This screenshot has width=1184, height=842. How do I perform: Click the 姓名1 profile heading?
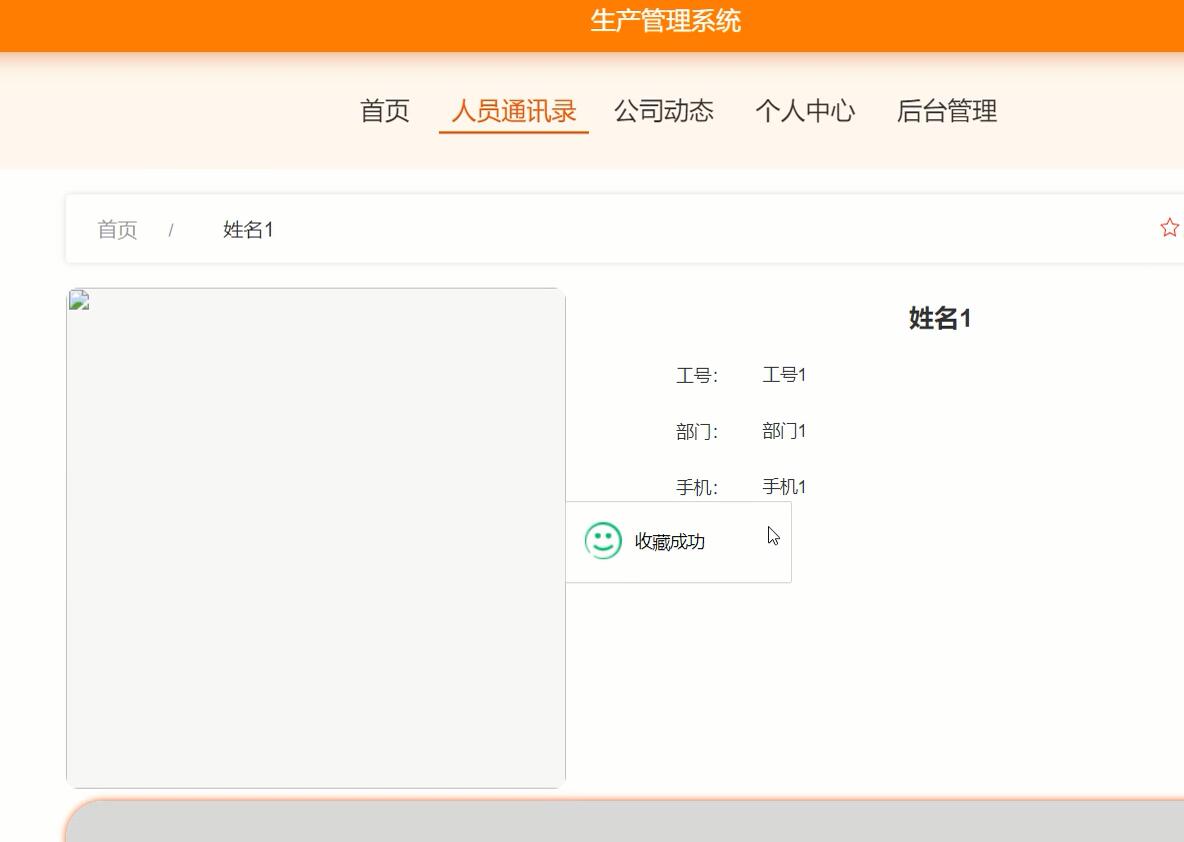point(941,318)
